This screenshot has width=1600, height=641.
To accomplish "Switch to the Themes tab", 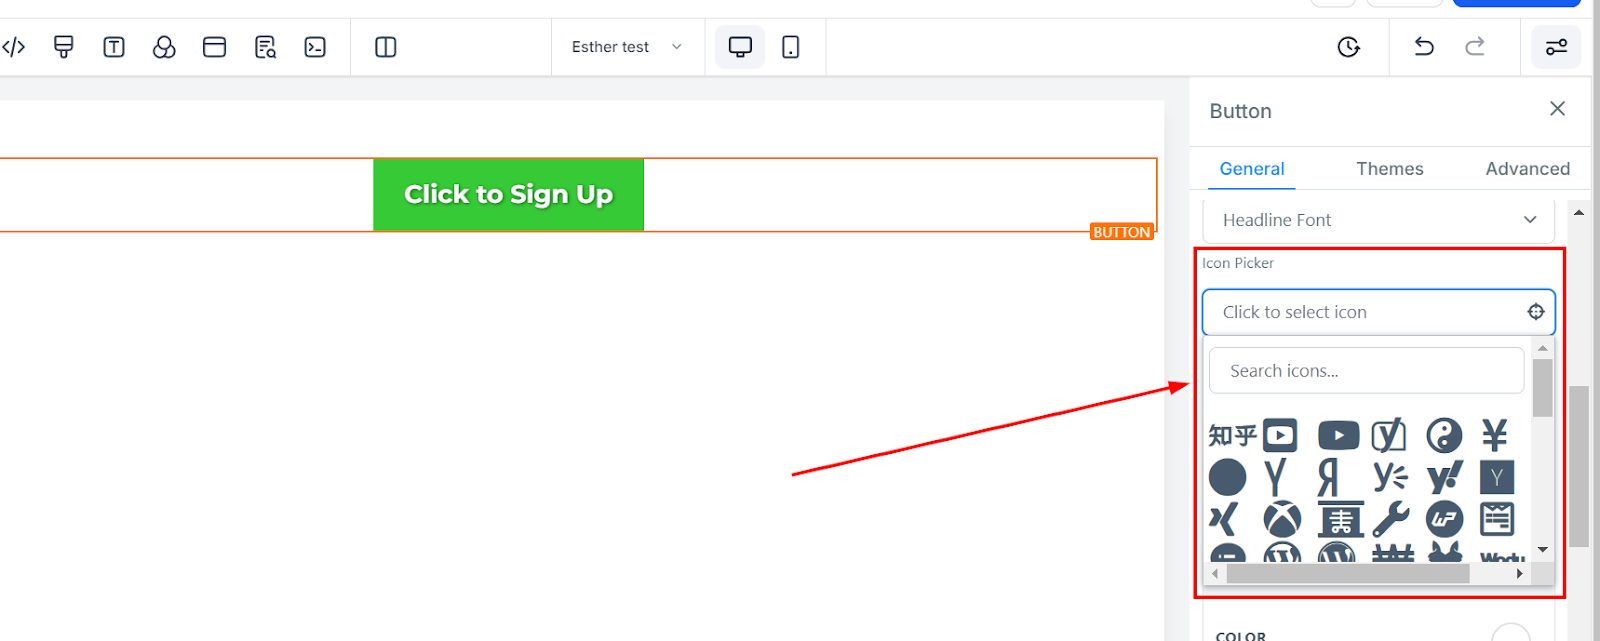I will (x=1389, y=169).
